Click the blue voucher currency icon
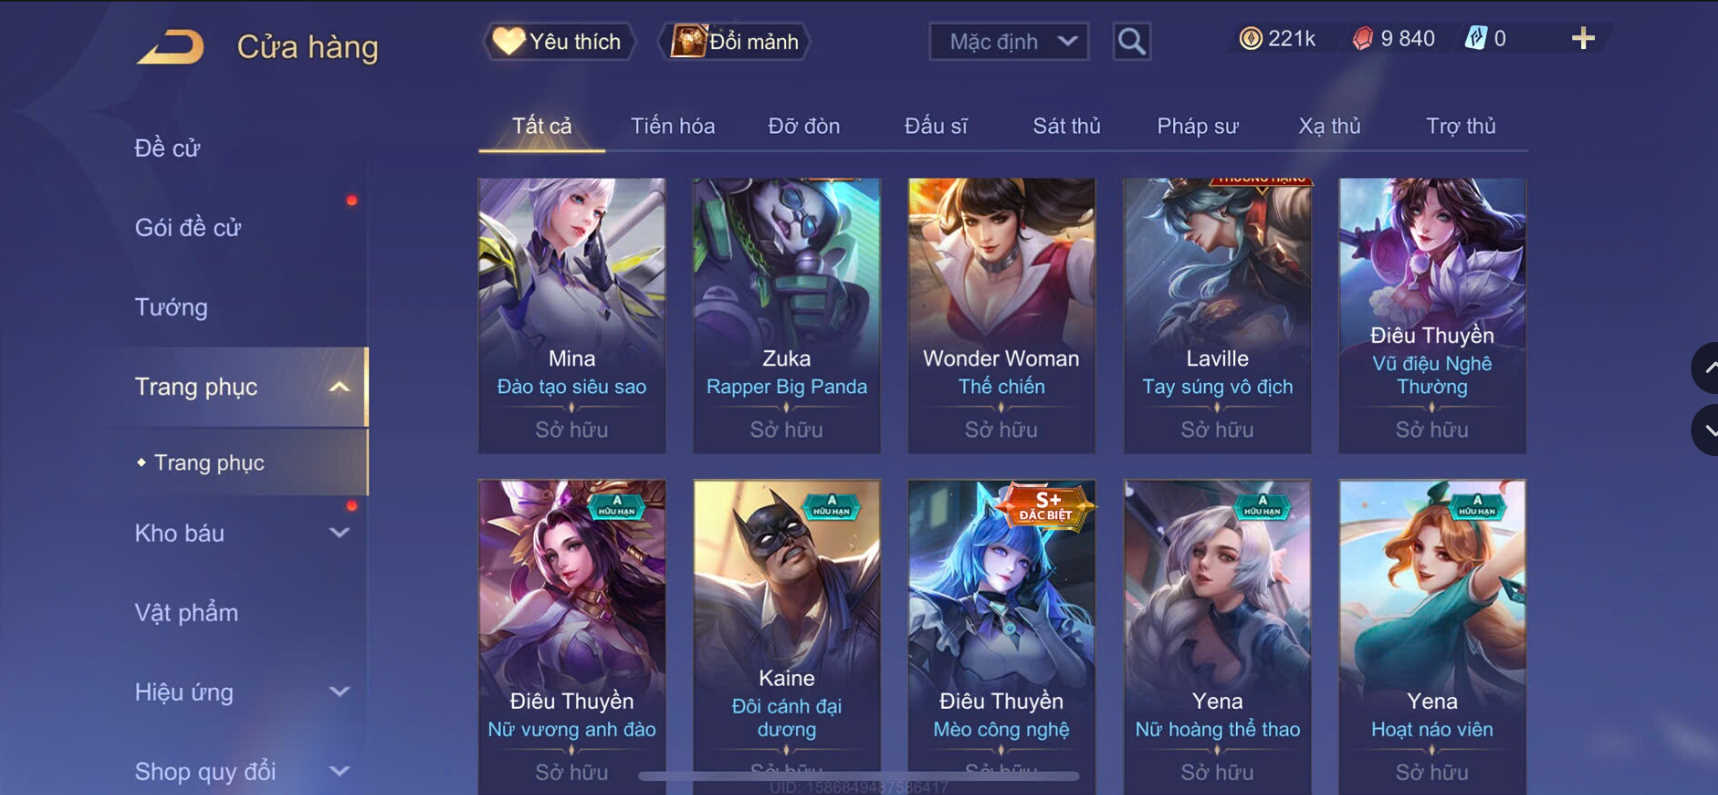The width and height of the screenshot is (1718, 795). coord(1475,39)
